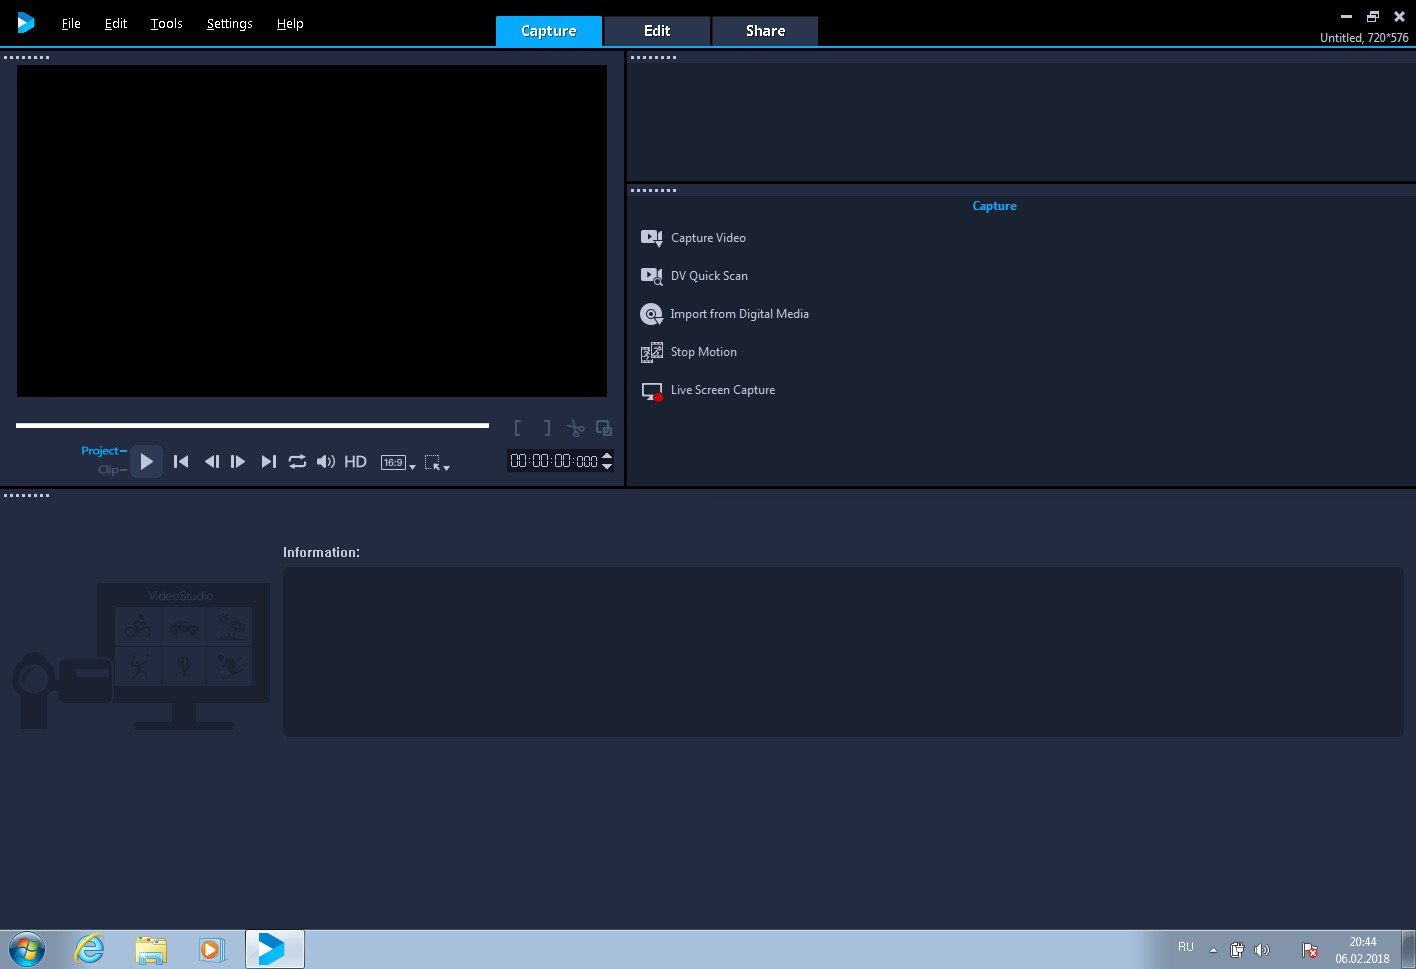The width and height of the screenshot is (1416, 969).
Task: Jump to the start with Home button
Action: click(181, 462)
